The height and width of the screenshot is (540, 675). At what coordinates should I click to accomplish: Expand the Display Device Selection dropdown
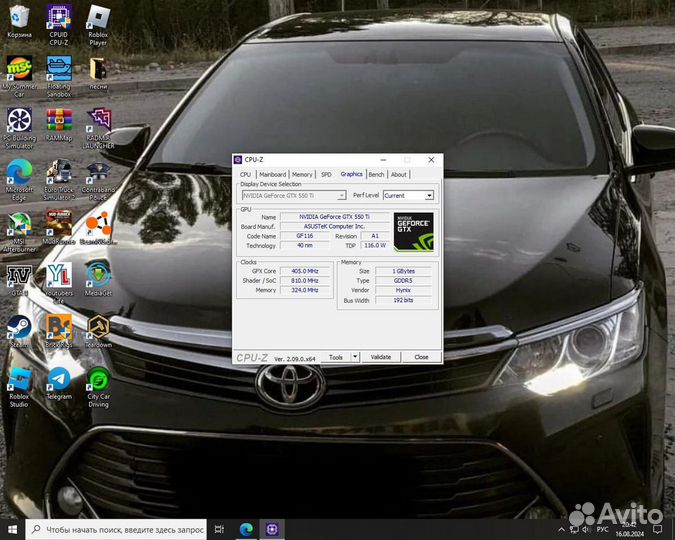[341, 196]
